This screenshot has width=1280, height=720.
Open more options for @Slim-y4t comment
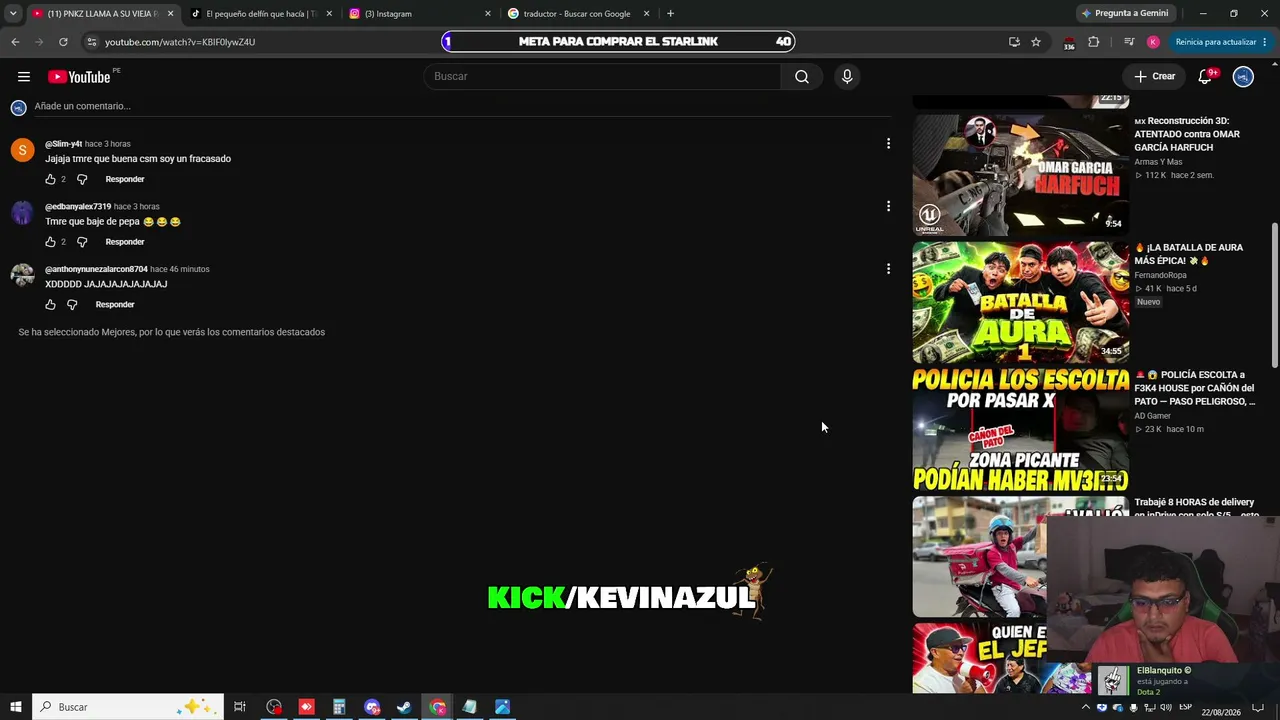click(x=888, y=144)
